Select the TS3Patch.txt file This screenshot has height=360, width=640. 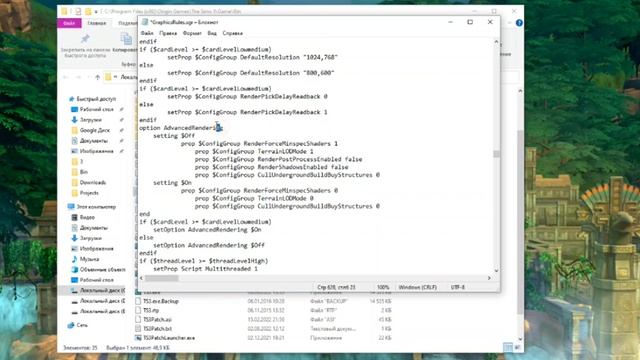[157, 329]
